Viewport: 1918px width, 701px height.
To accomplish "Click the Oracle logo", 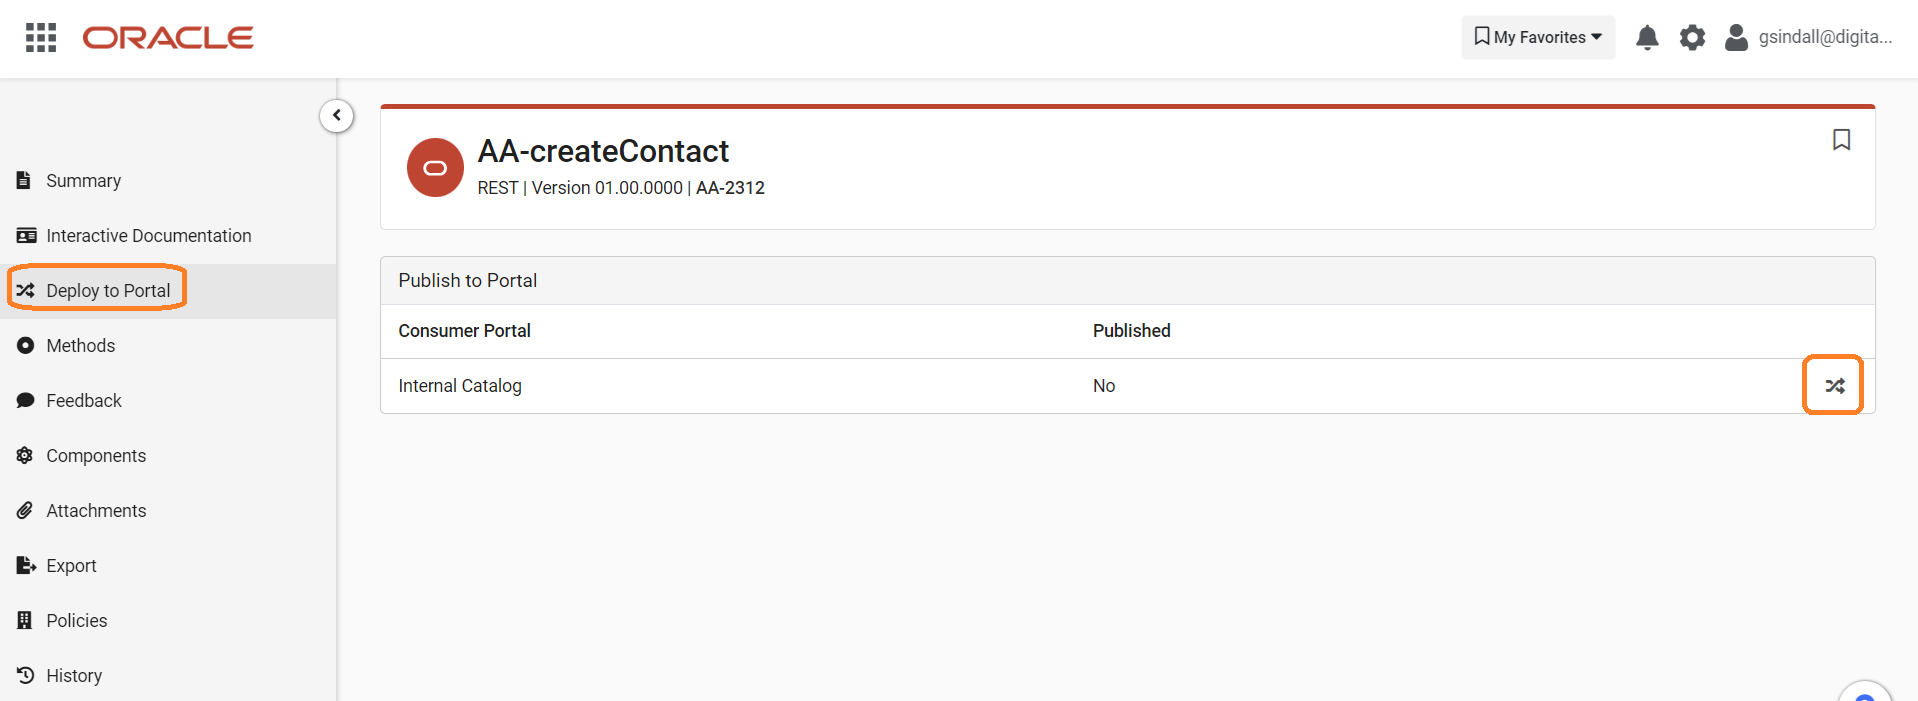I will [168, 38].
